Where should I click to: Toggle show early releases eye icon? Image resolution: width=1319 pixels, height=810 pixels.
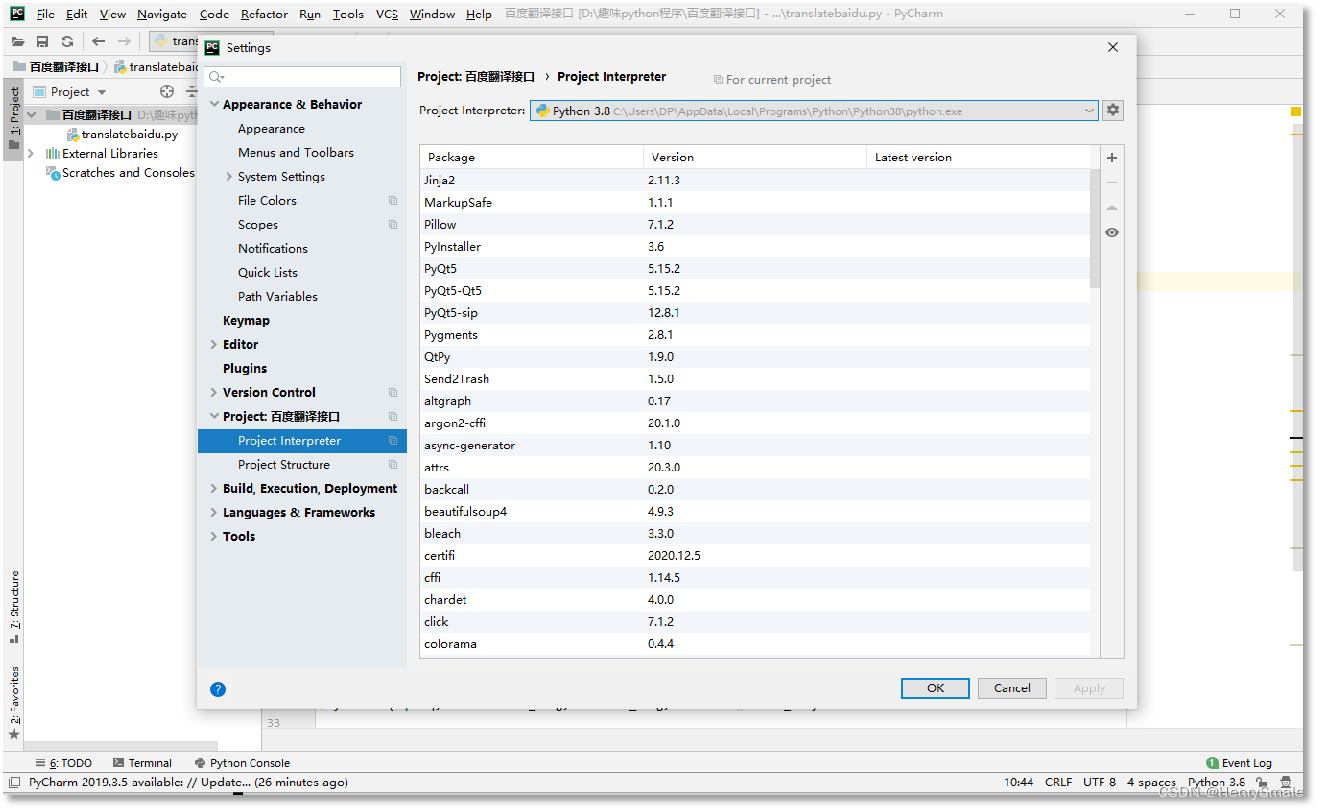click(1112, 232)
